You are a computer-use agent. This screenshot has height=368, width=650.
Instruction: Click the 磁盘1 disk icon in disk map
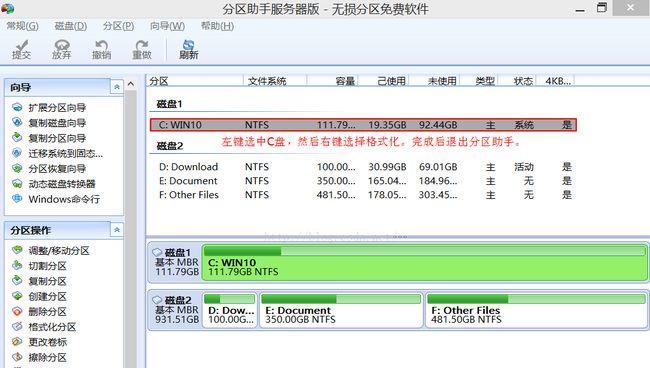coord(157,252)
